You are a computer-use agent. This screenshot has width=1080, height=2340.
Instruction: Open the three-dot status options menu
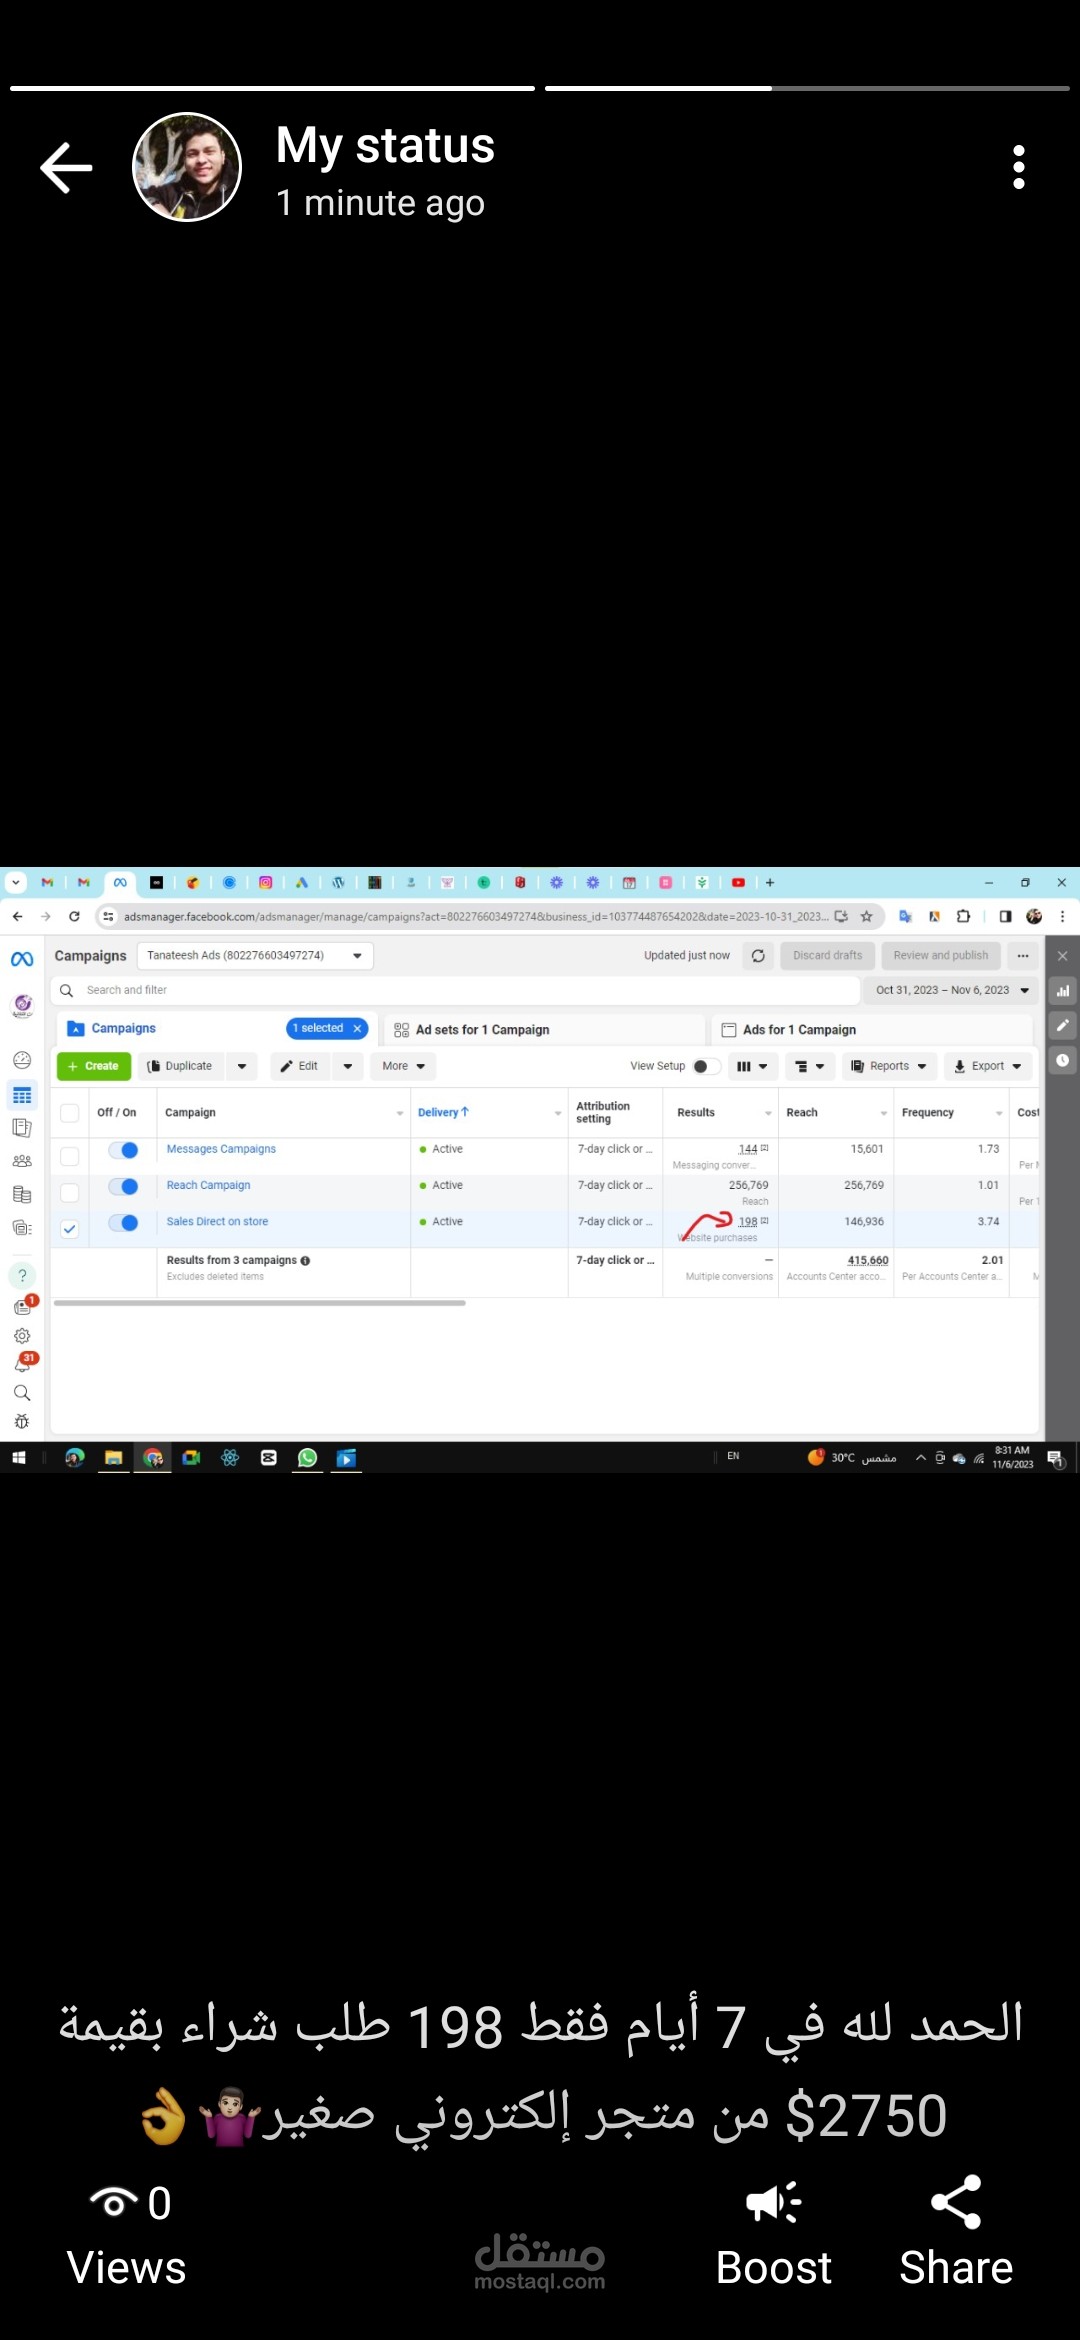pyautogui.click(x=1019, y=167)
